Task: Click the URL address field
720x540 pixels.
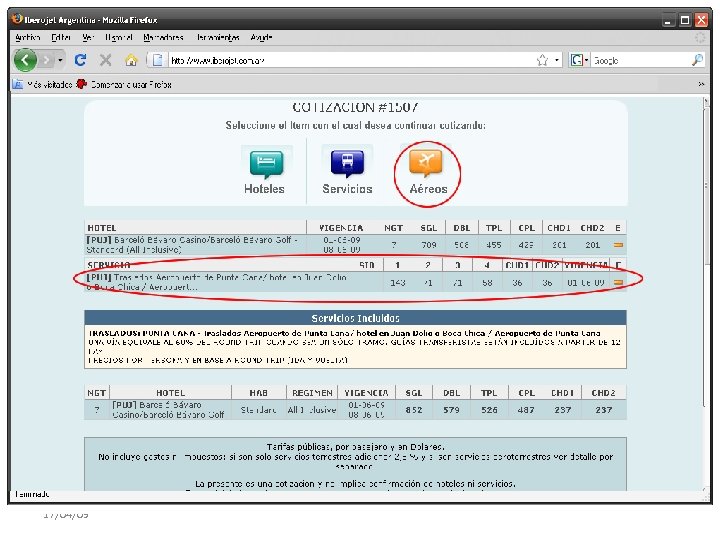Action: [x=351, y=60]
